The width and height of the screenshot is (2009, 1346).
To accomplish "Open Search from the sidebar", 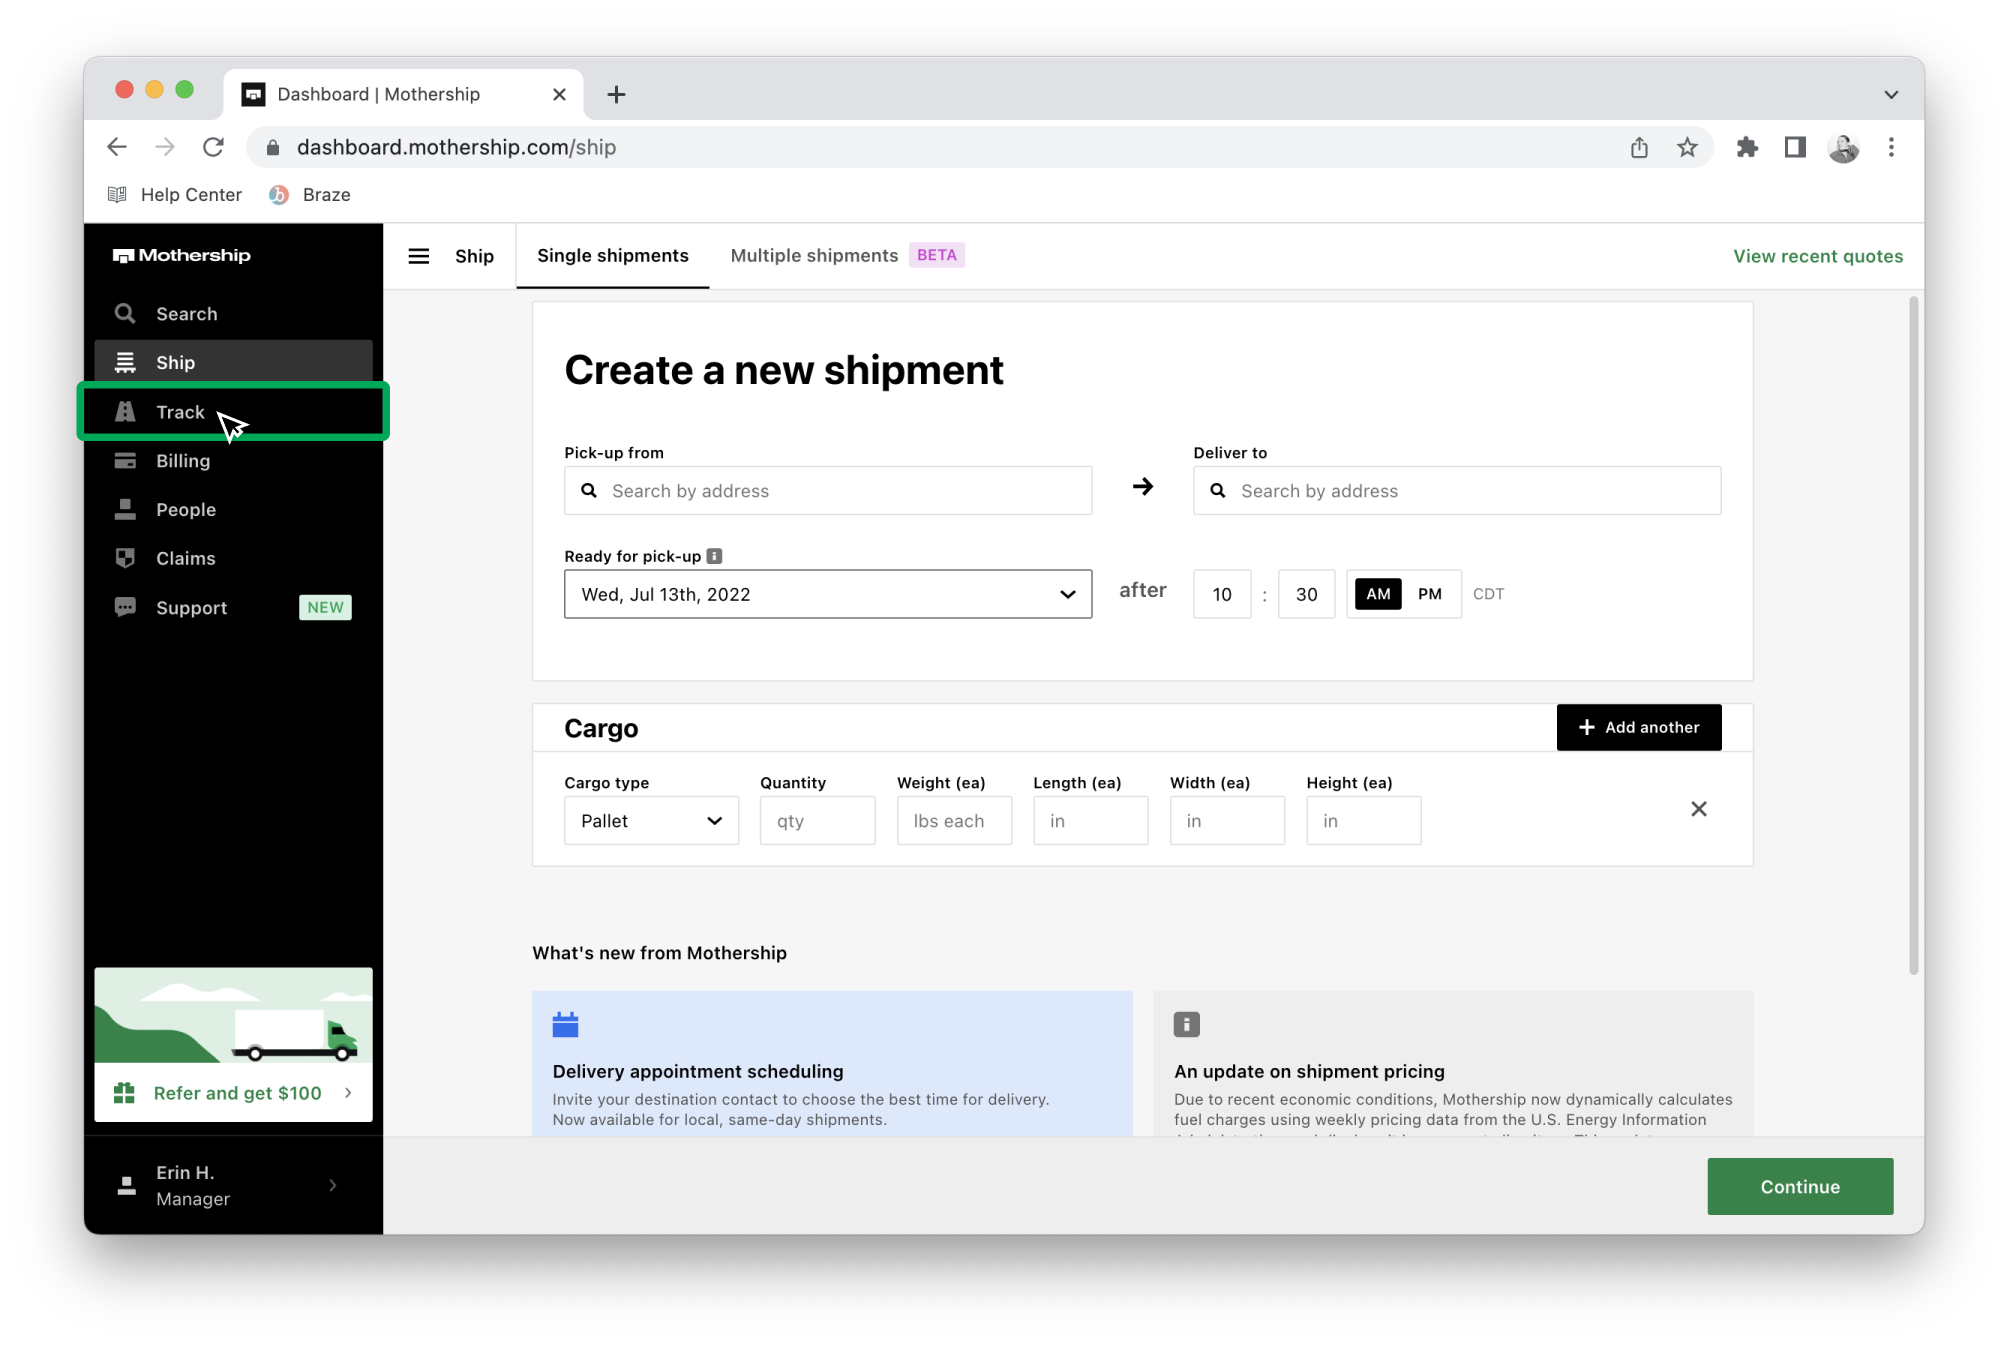I will coord(233,314).
